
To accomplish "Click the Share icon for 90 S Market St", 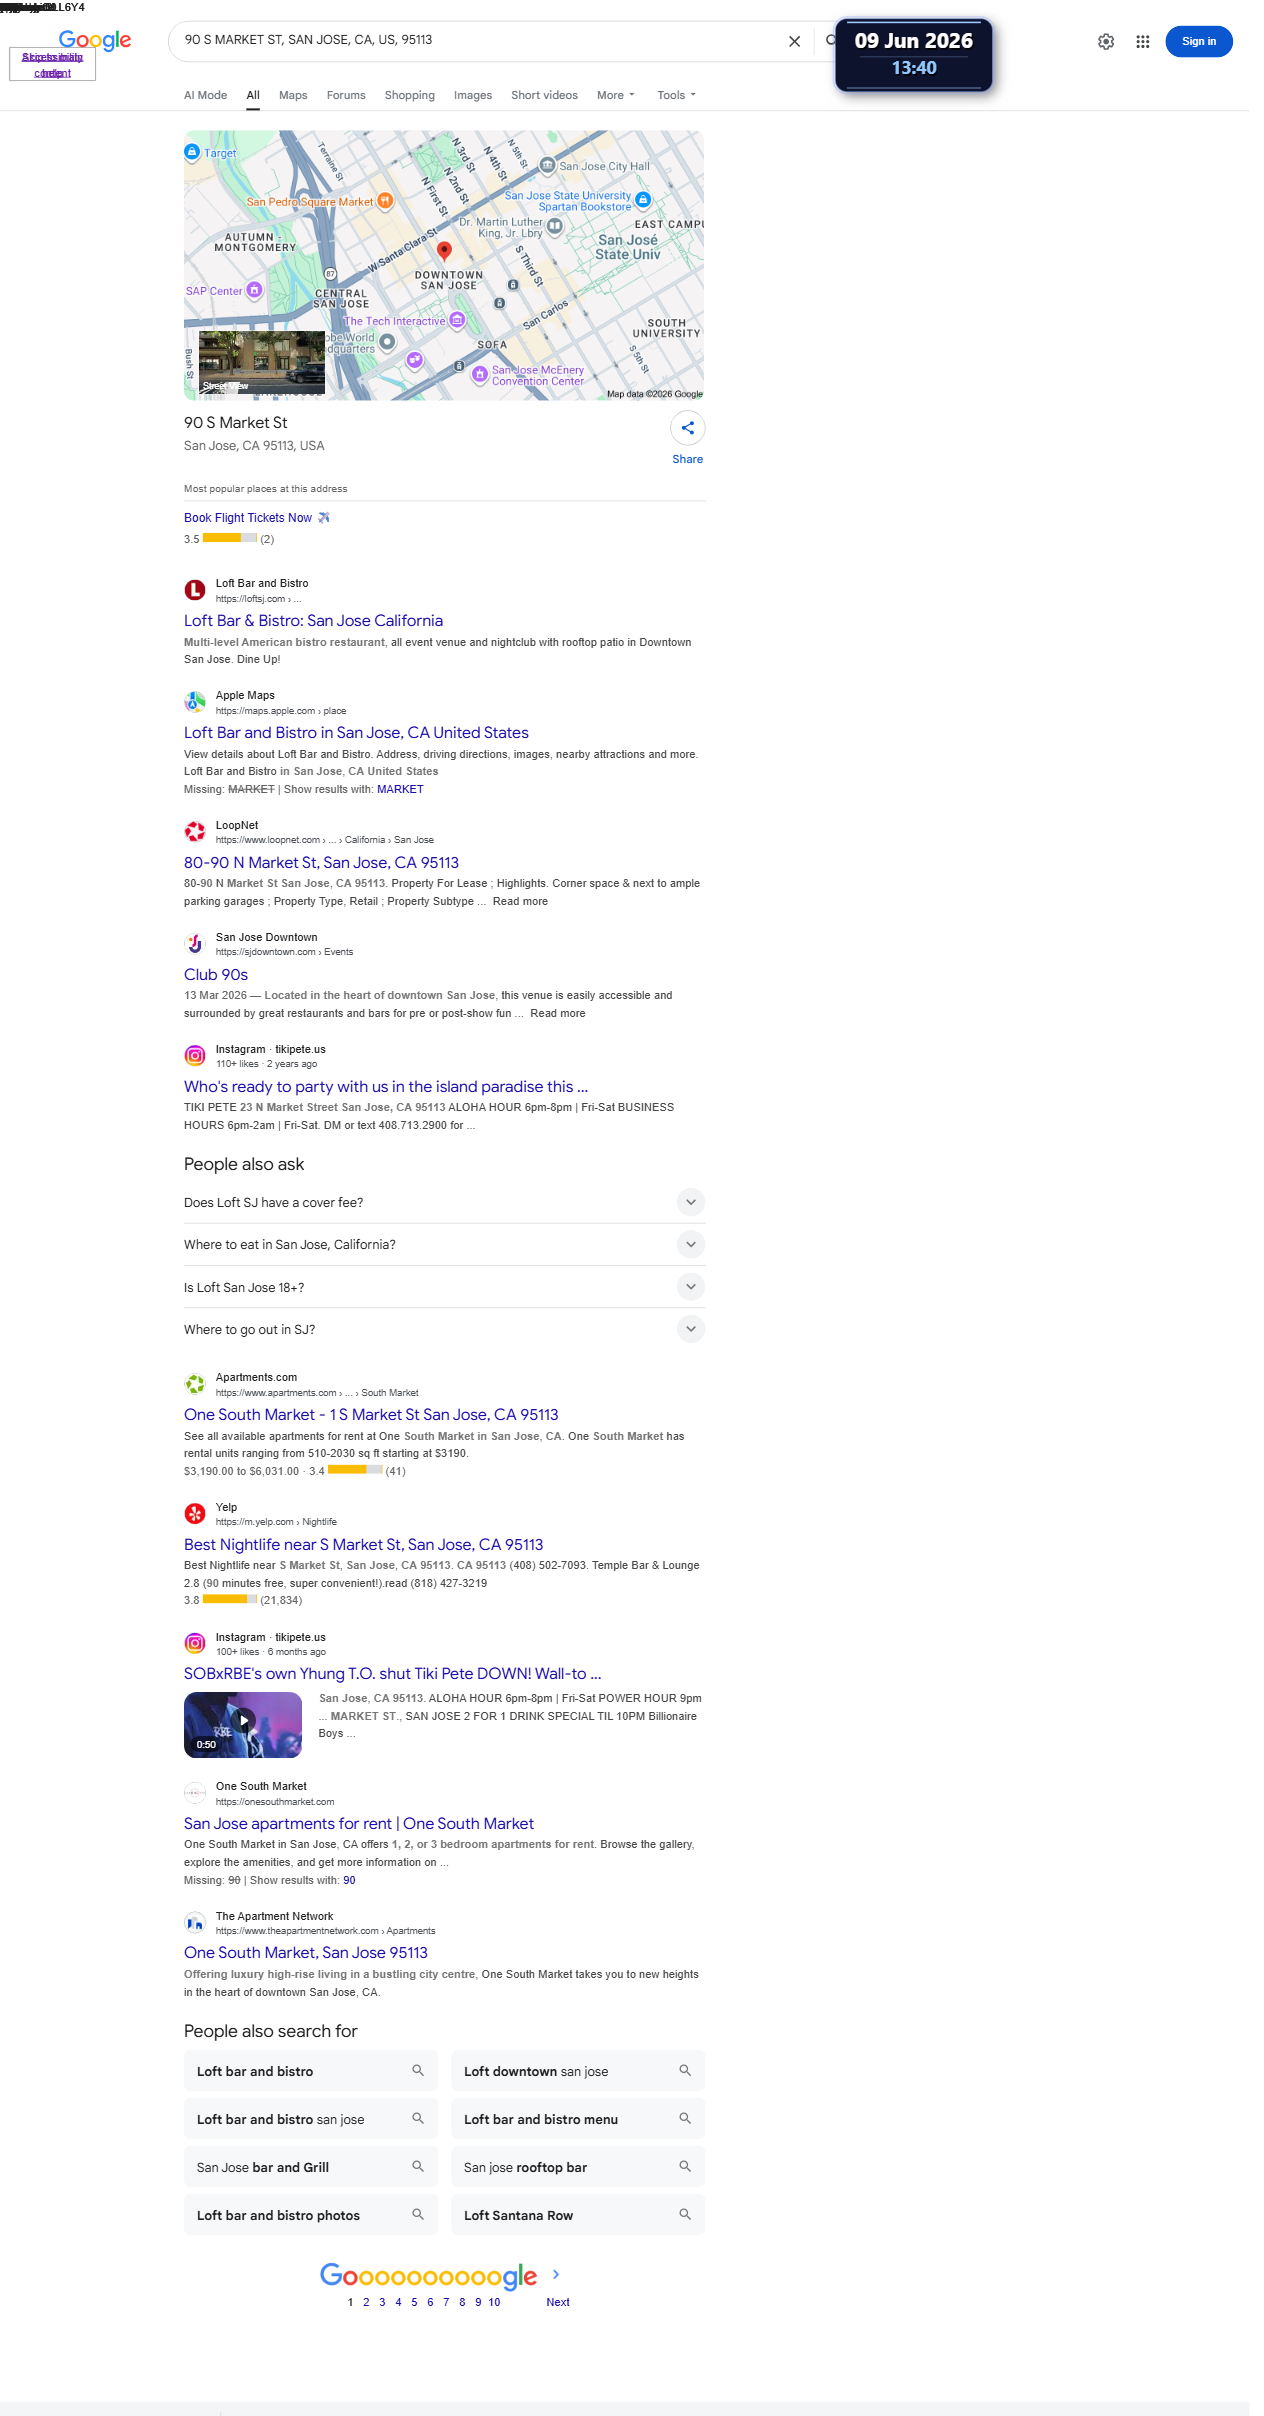I will (x=688, y=428).
